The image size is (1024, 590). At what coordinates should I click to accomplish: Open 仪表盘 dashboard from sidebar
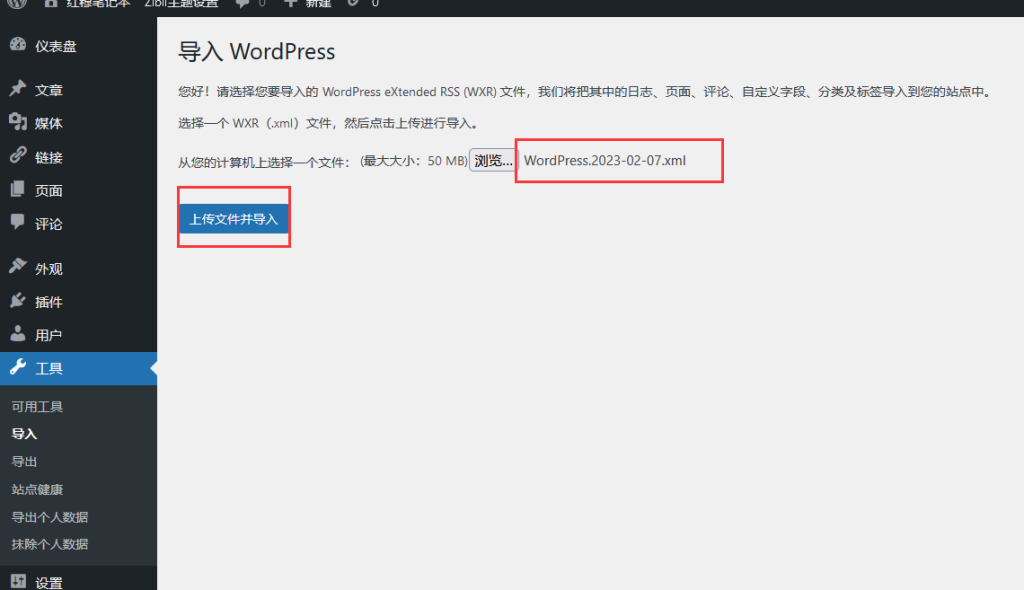56,46
